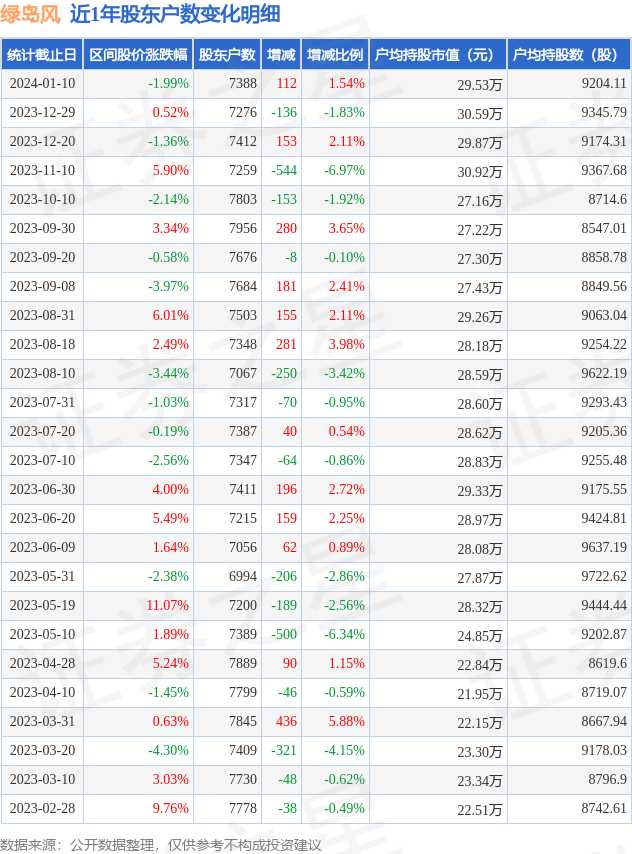Select the 户均持股市值（元） column header
Screen dimensions: 632x854
click(x=437, y=55)
